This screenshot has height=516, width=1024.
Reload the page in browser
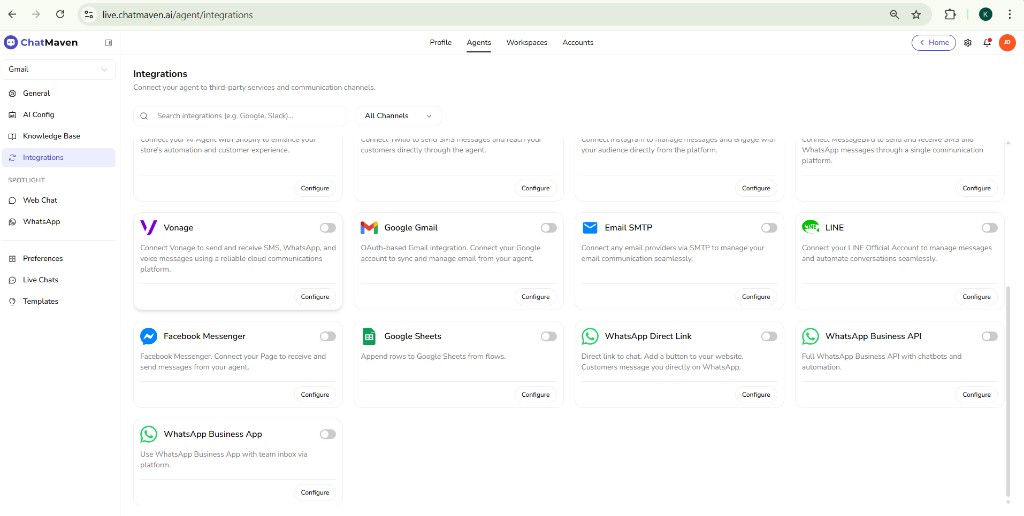60,14
